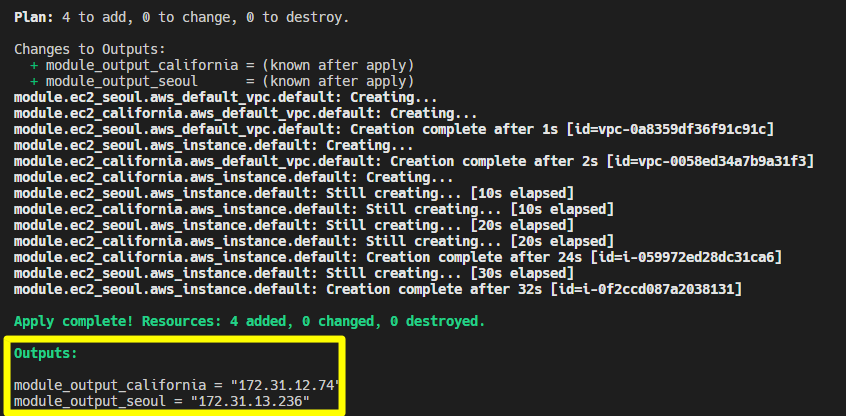Click the Seoul aws_instance 'Creating...' line
The height and width of the screenshot is (416, 846).
(x=214, y=146)
